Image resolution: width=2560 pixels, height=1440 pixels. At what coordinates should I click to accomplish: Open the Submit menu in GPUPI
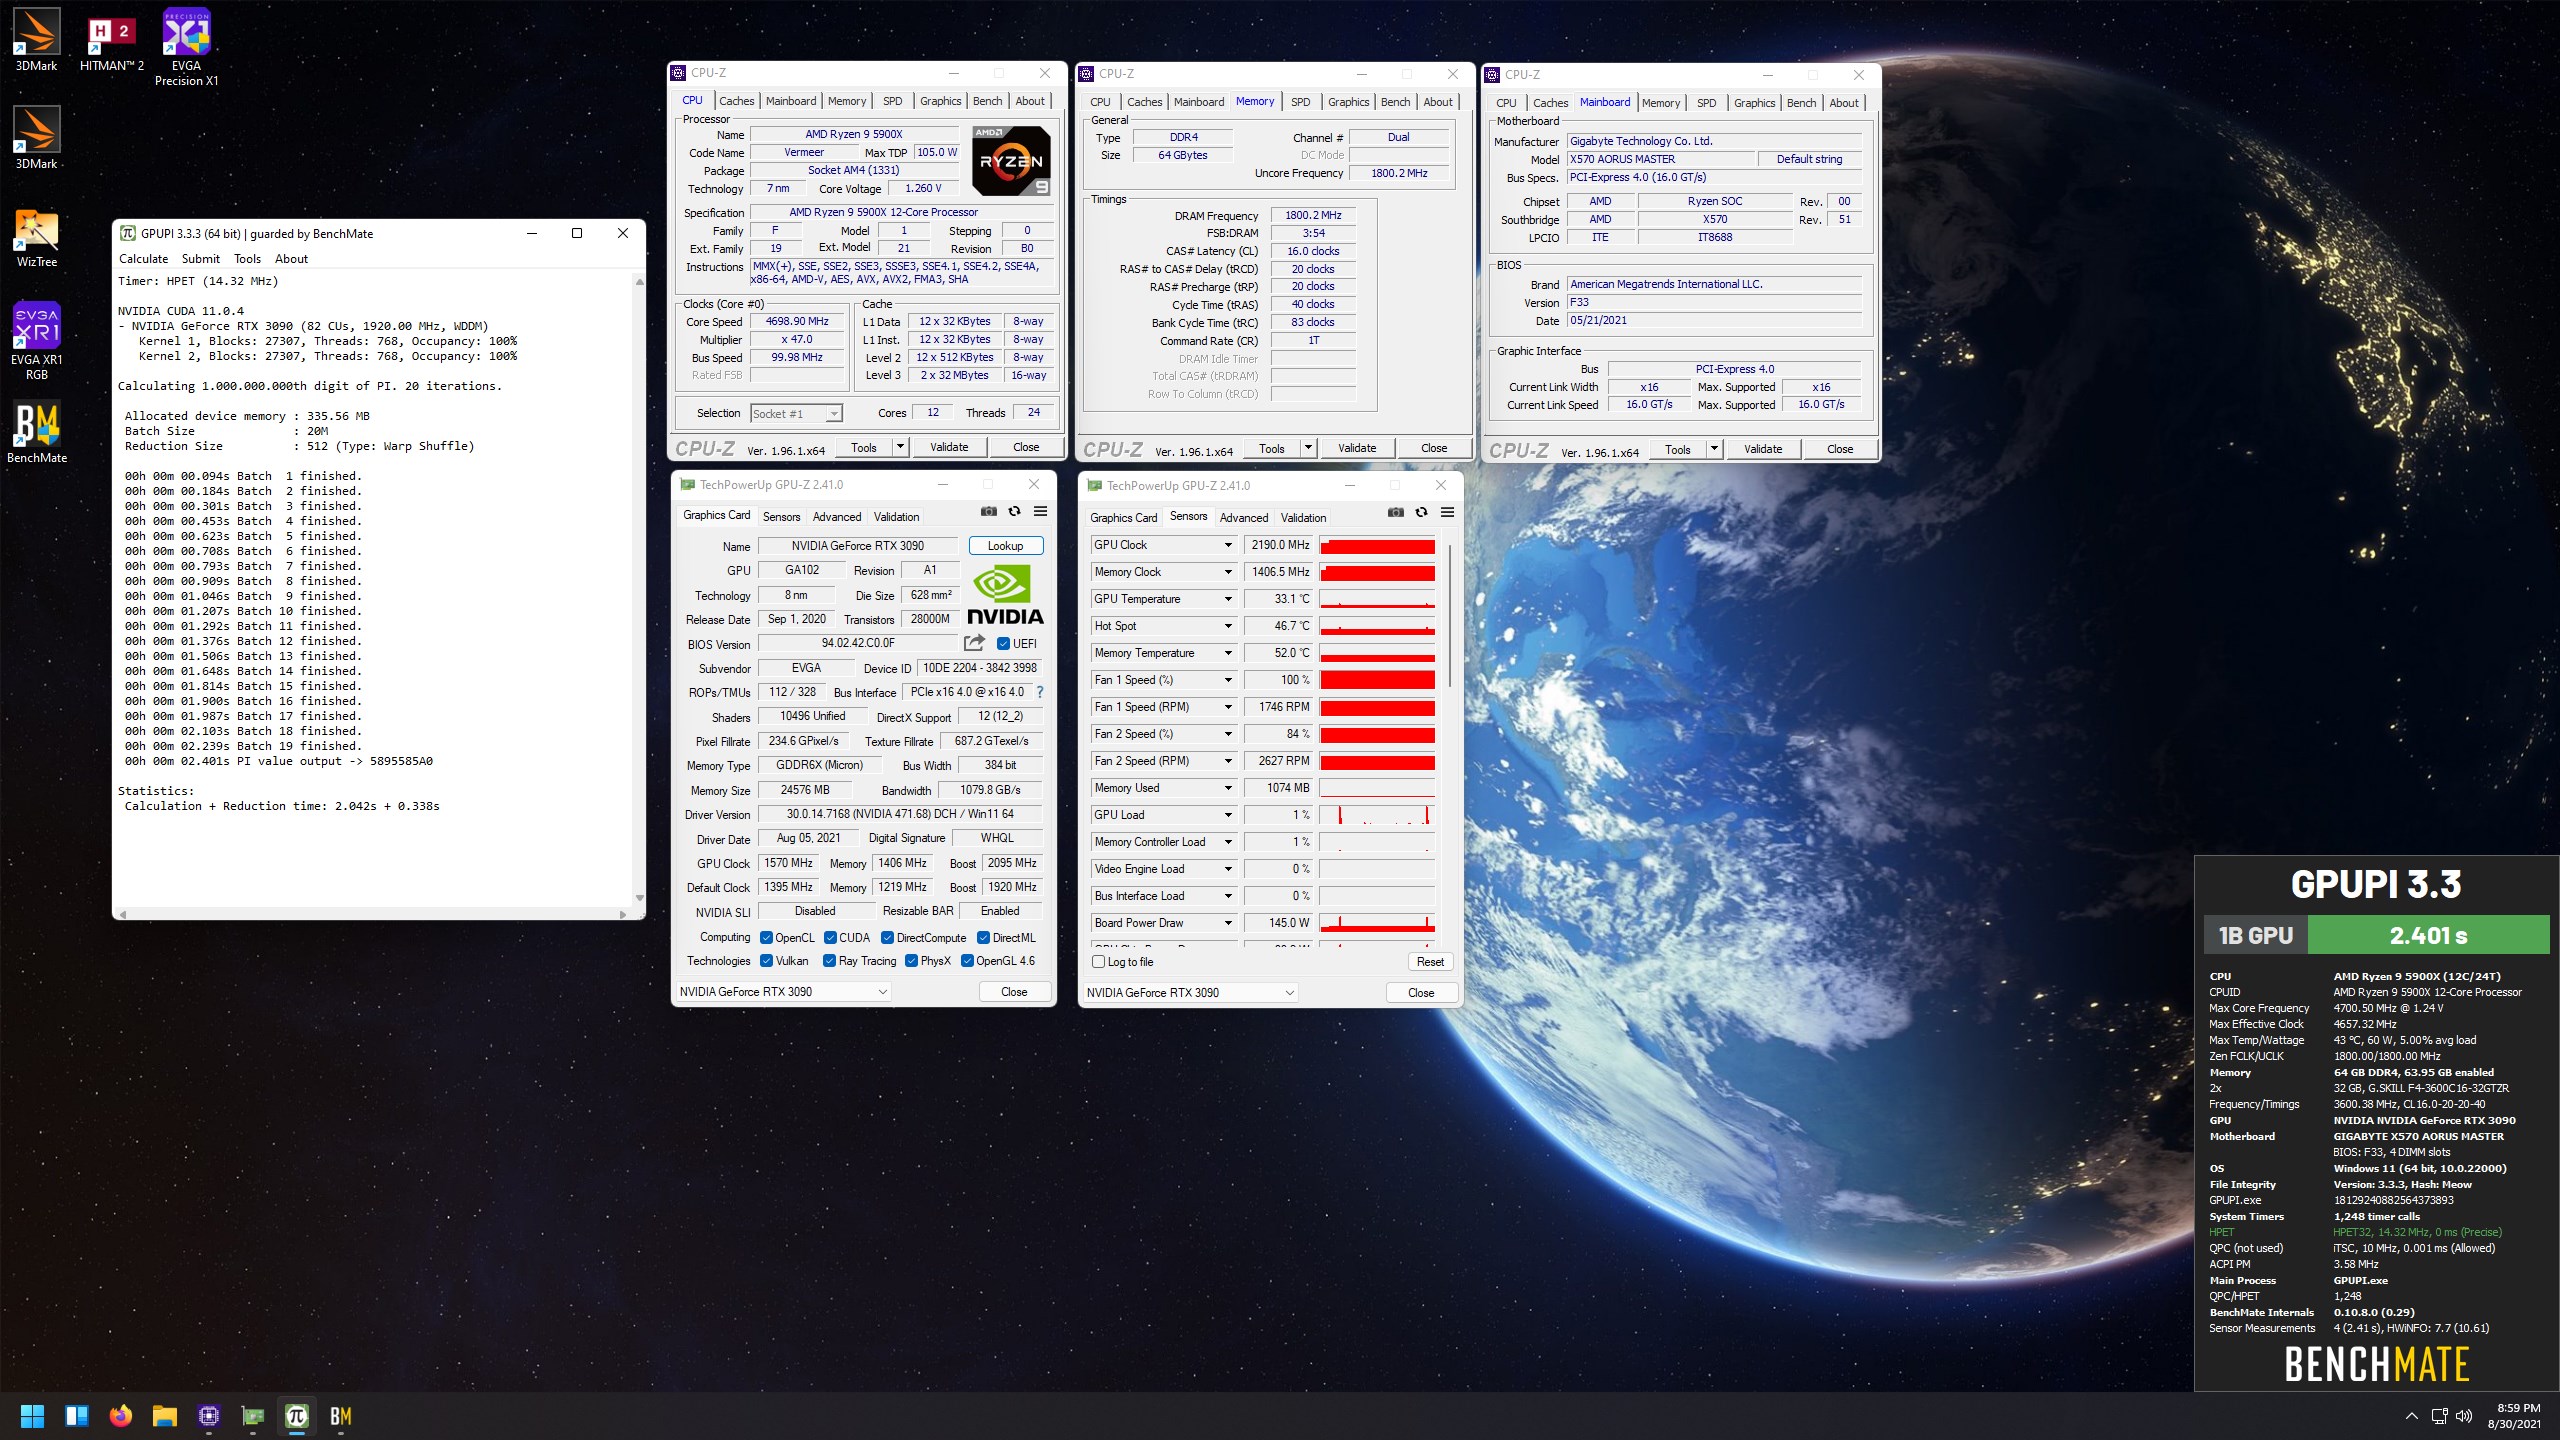(200, 259)
